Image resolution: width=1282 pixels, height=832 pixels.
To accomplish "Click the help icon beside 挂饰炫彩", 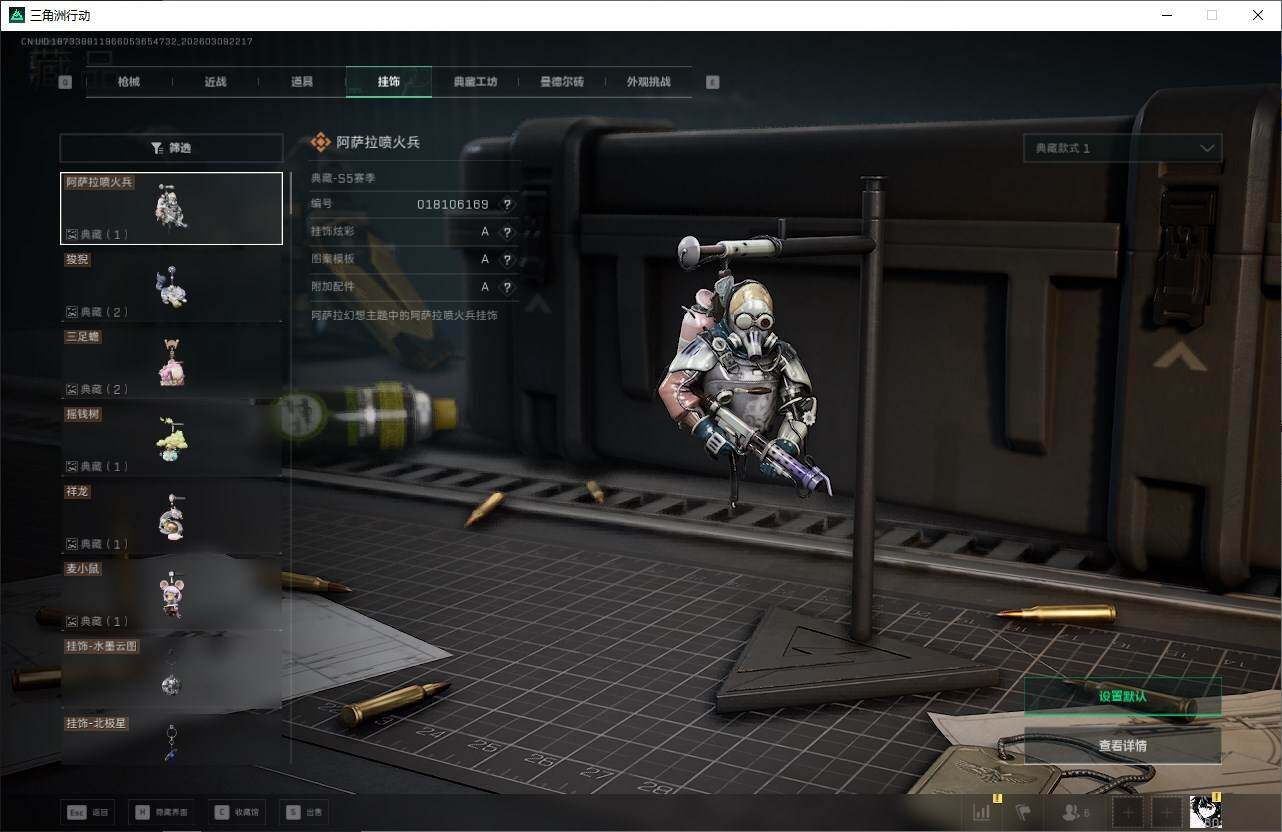I will pos(507,232).
